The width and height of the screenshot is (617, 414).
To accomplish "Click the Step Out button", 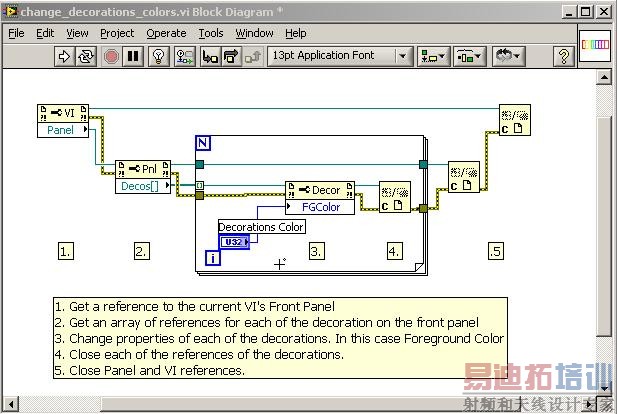I will click(x=253, y=57).
